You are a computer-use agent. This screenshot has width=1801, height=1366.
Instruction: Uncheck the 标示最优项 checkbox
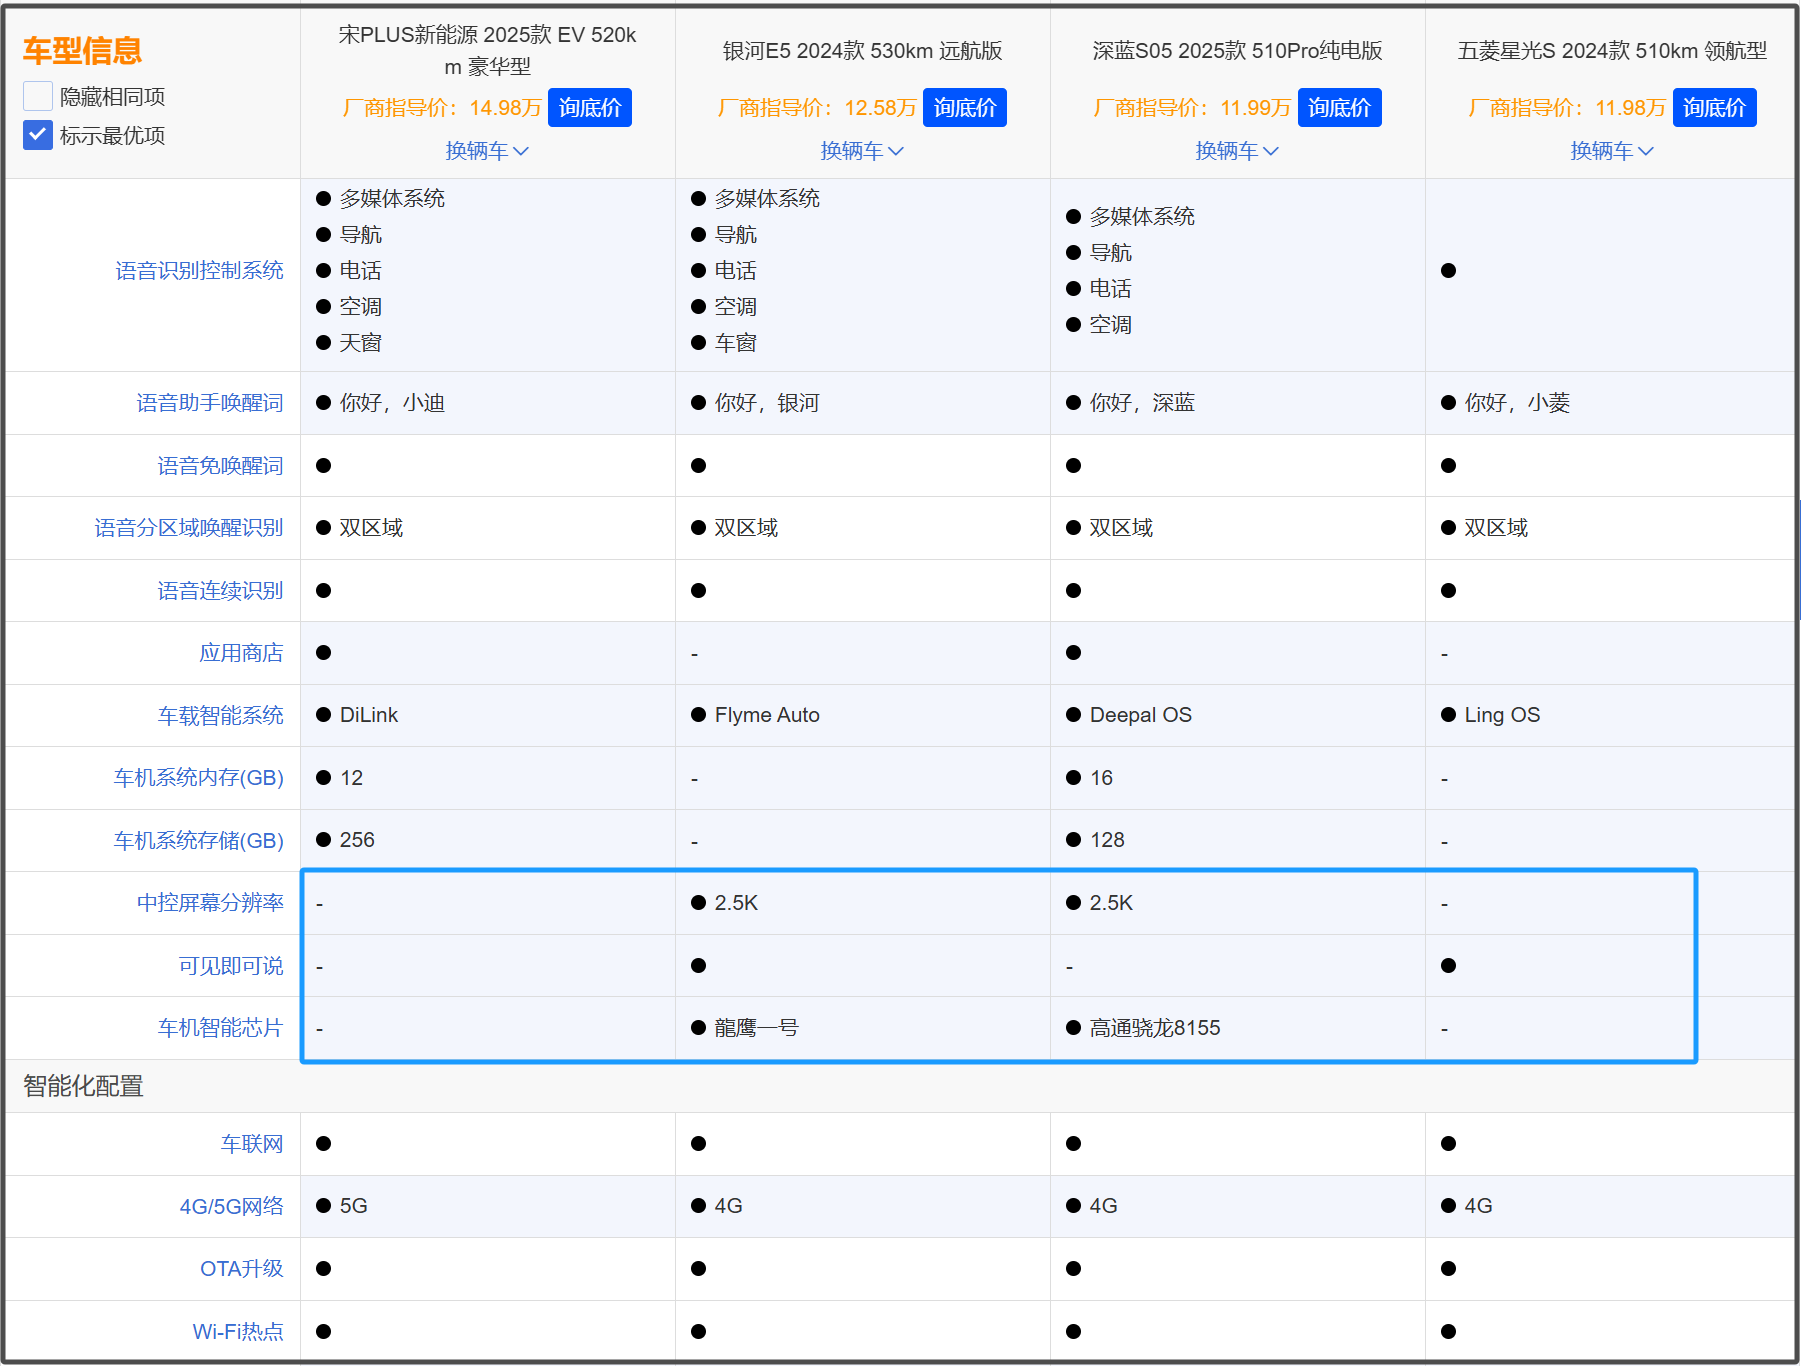pos(38,135)
